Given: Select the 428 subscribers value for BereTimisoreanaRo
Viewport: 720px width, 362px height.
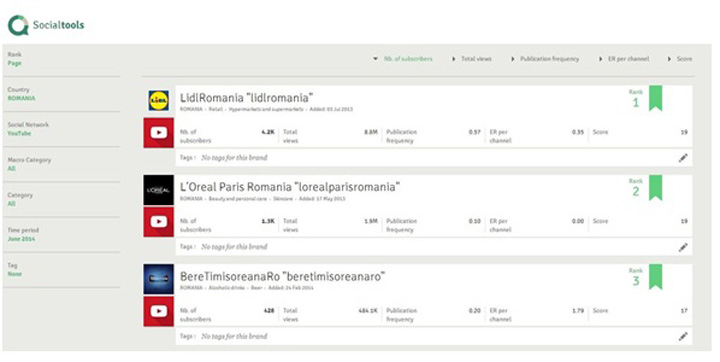Looking at the screenshot, I should (269, 311).
